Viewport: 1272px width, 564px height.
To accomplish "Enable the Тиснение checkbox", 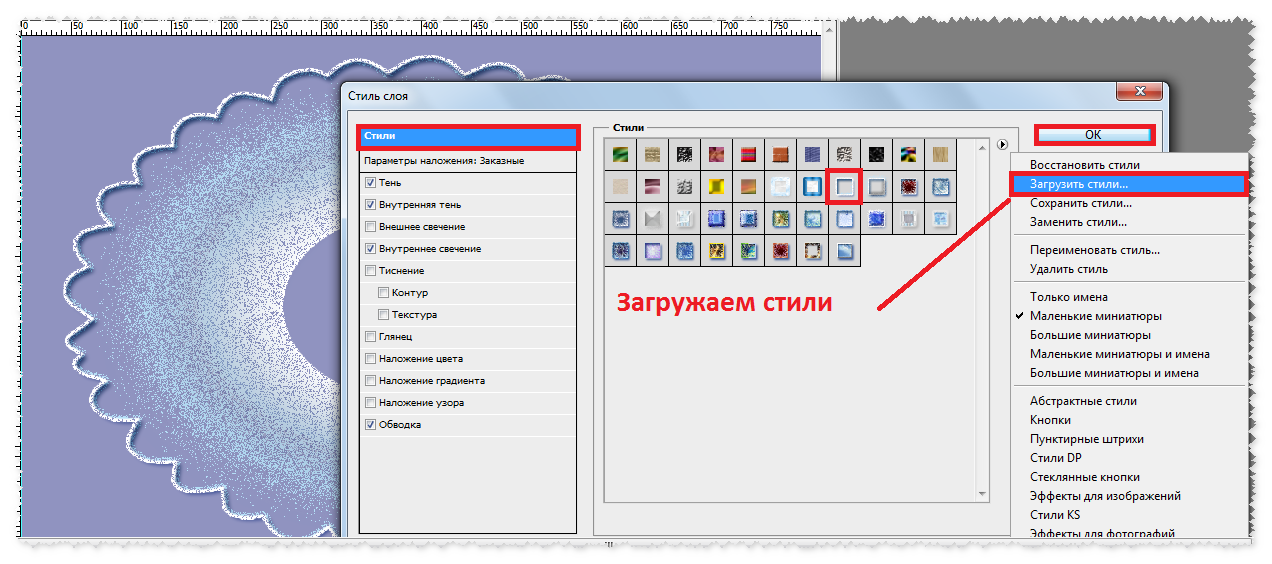I will (371, 271).
